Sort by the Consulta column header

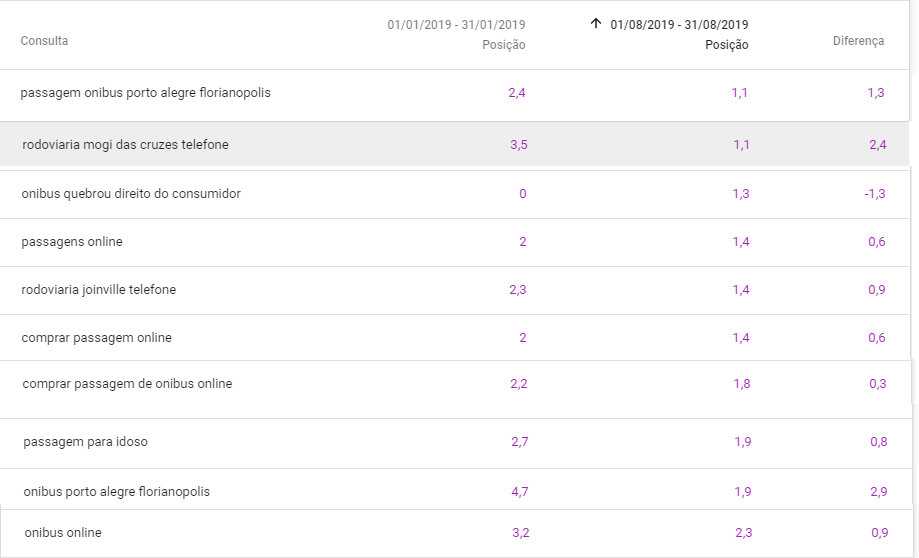click(x=45, y=41)
